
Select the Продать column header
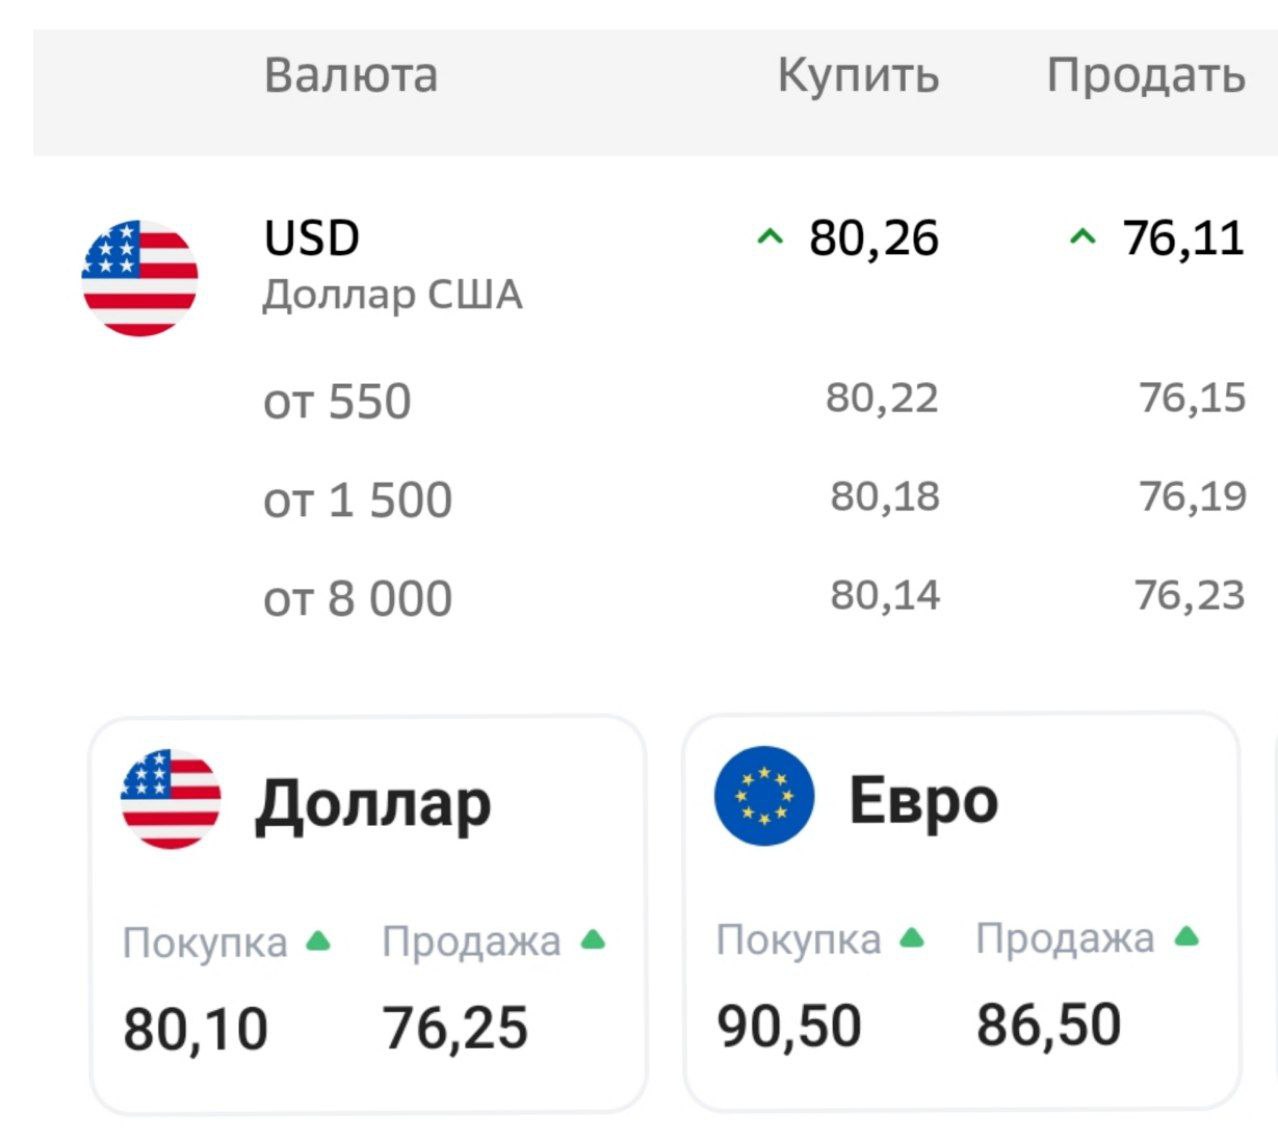pos(1143,73)
